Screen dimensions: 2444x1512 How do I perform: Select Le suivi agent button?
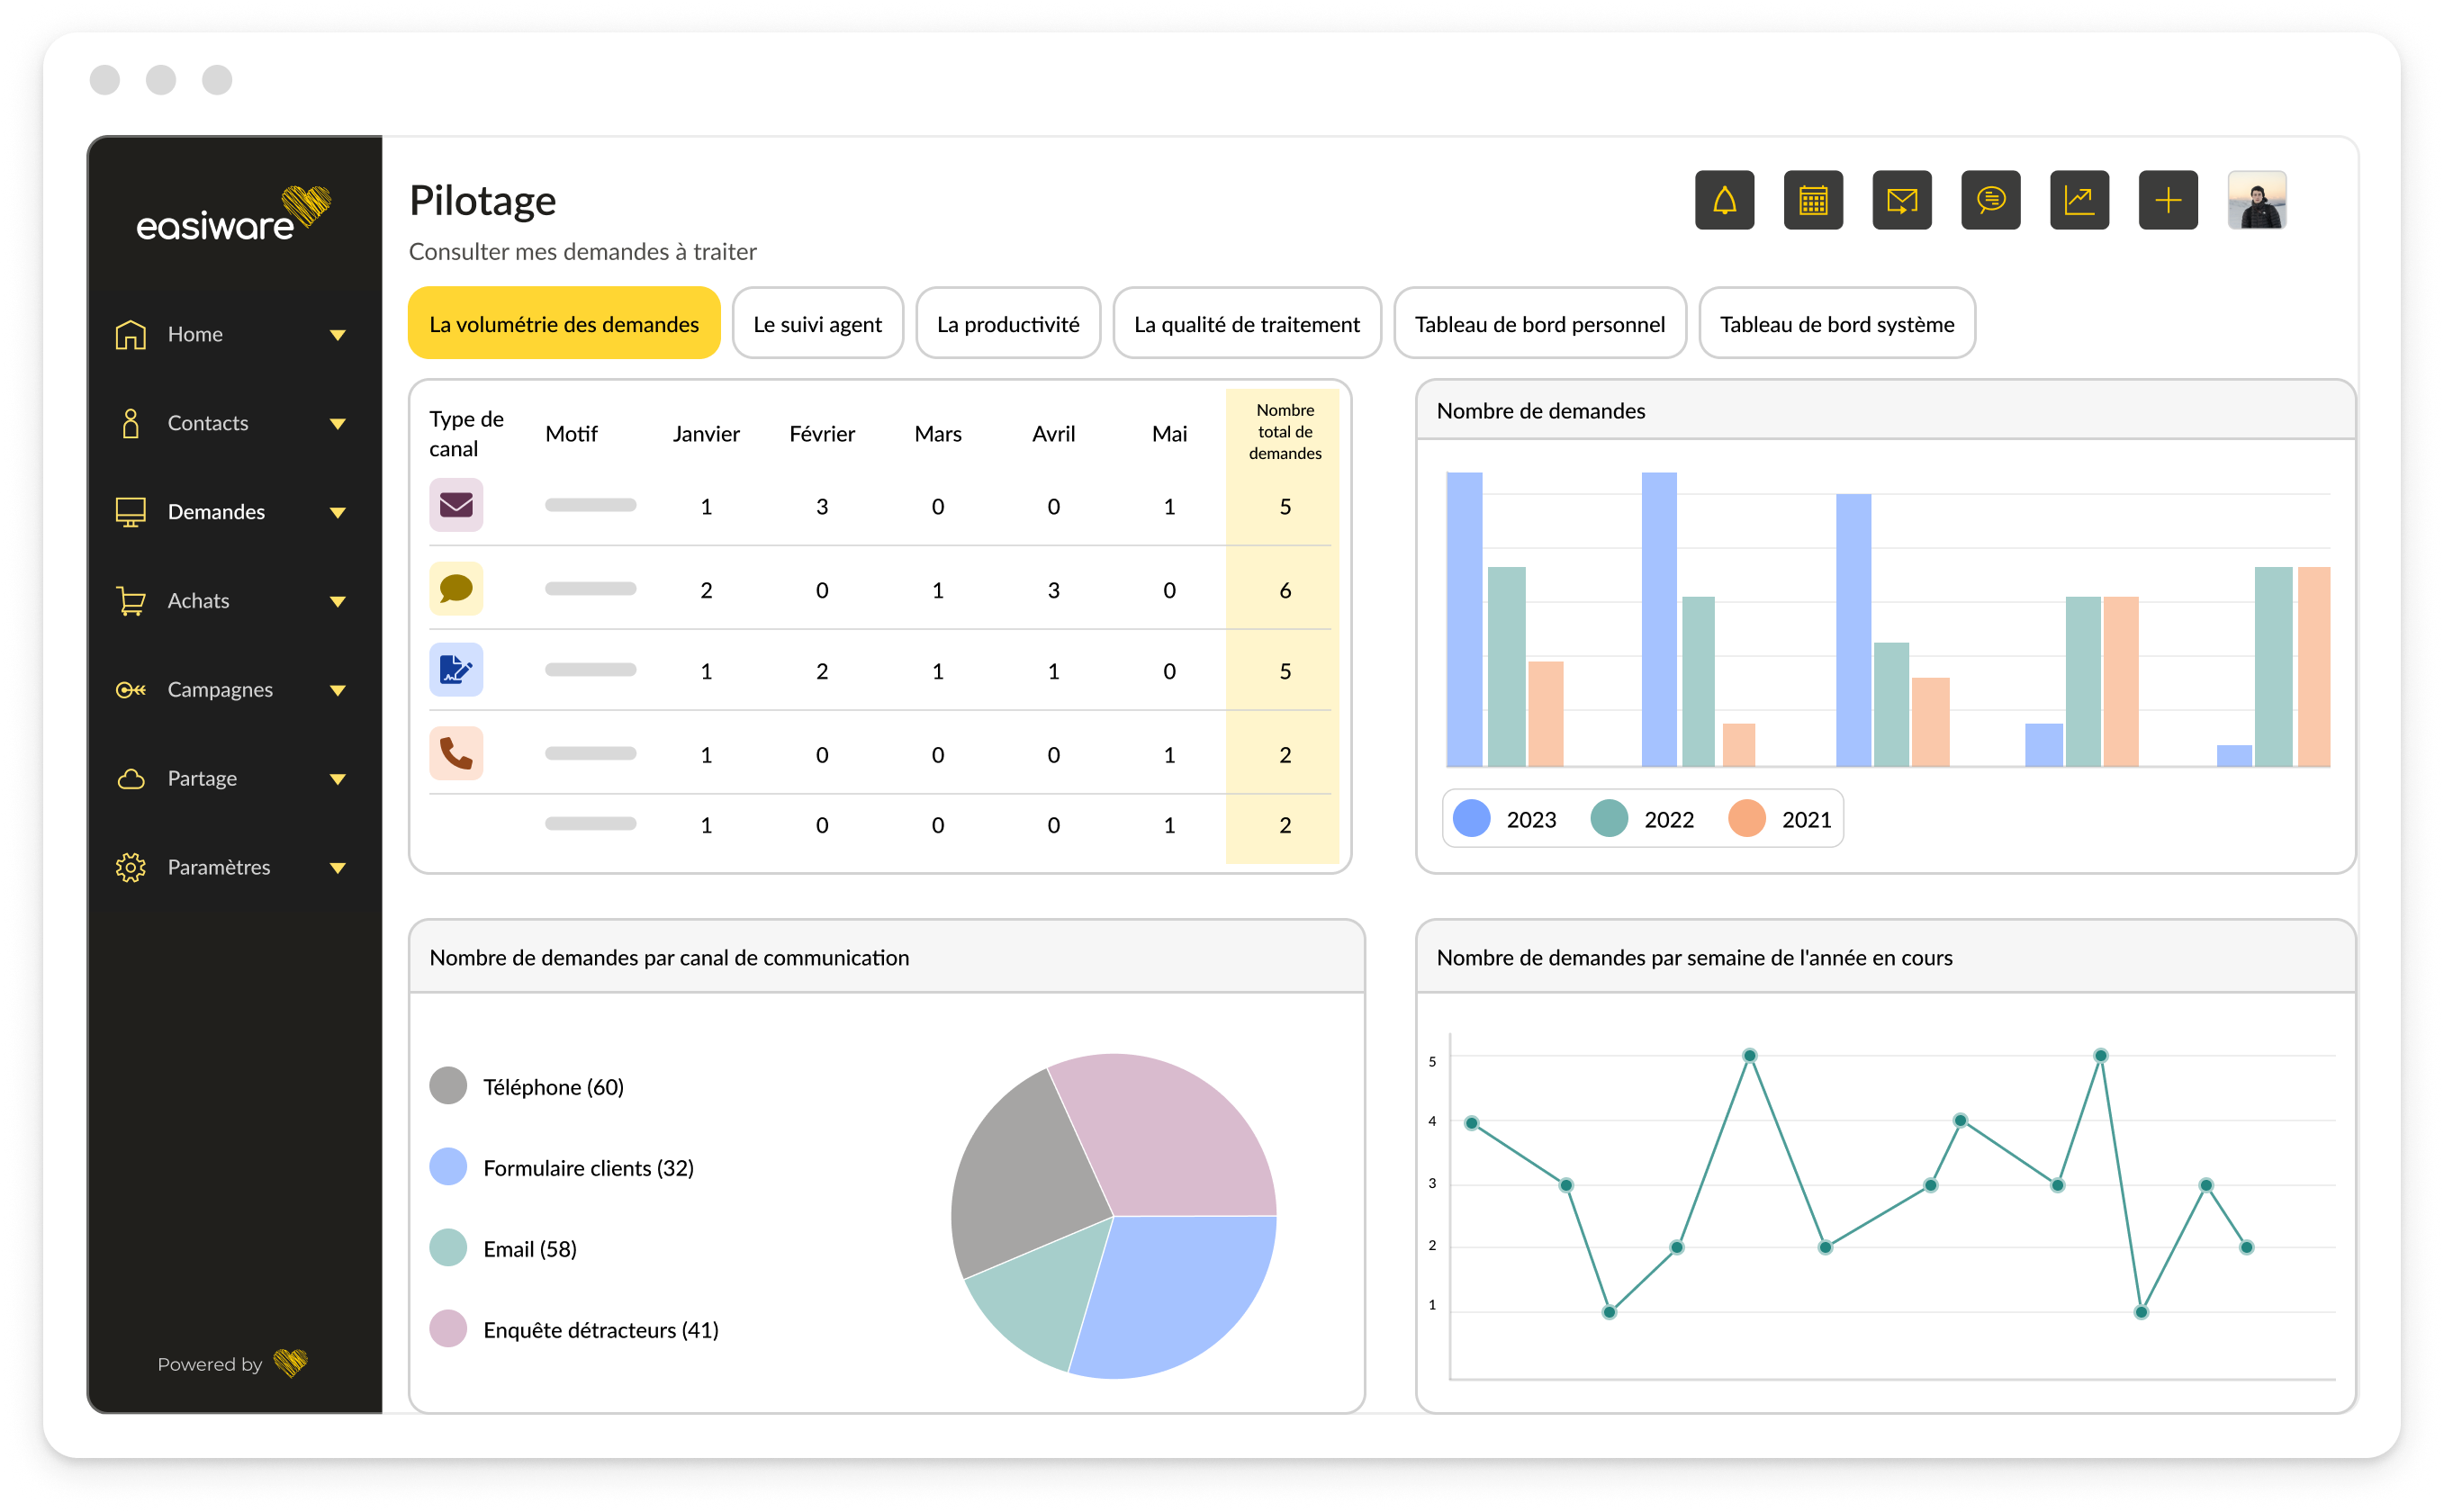[817, 324]
